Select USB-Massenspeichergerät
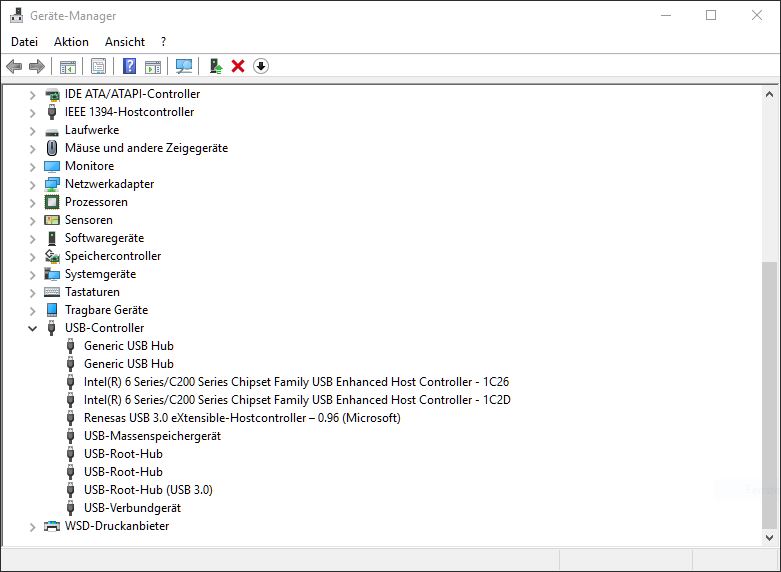The image size is (781, 572). [152, 436]
